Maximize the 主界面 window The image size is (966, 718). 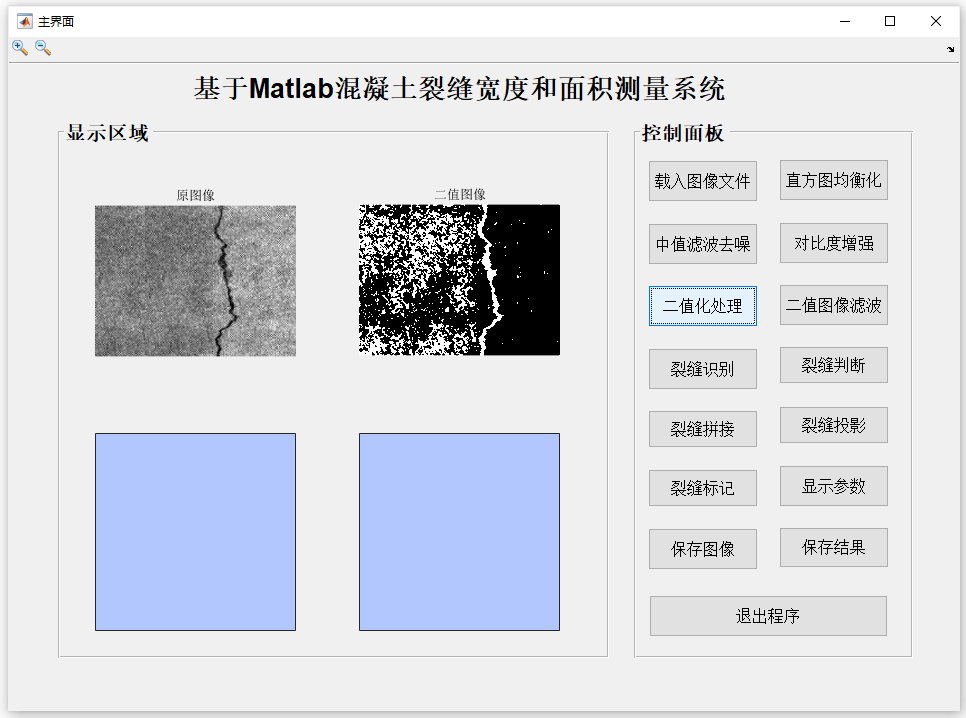click(x=890, y=22)
